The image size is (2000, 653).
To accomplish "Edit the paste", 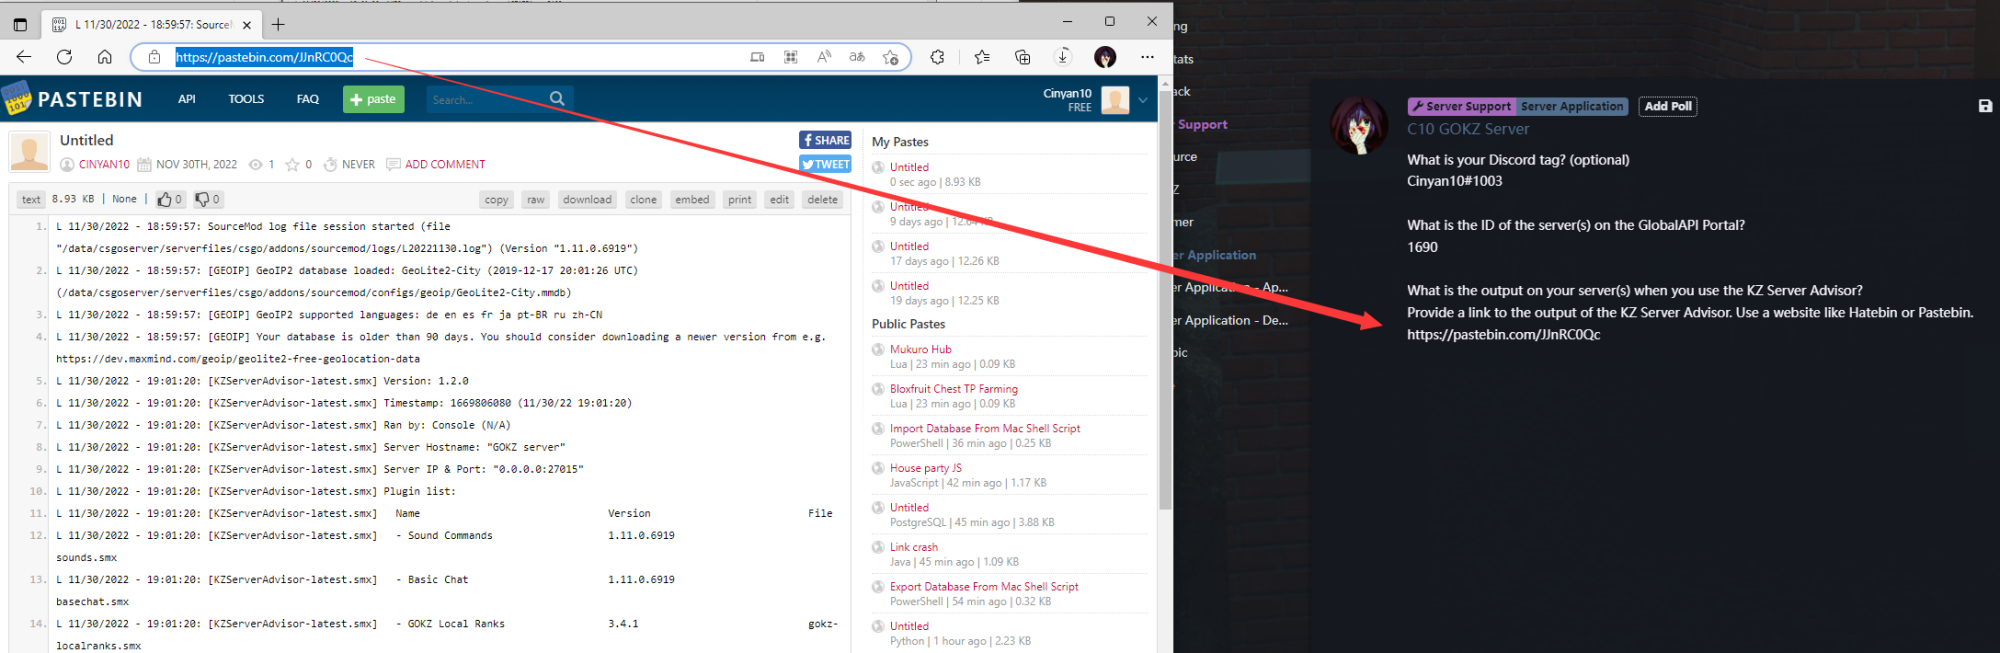I will [x=780, y=199].
